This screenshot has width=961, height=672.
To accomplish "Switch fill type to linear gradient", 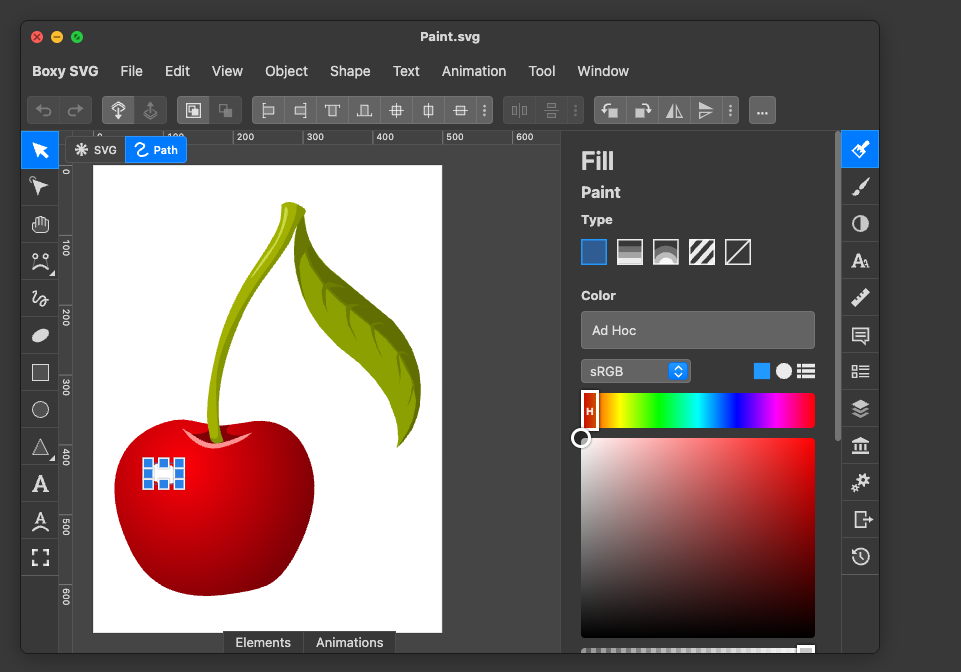I will tap(629, 252).
